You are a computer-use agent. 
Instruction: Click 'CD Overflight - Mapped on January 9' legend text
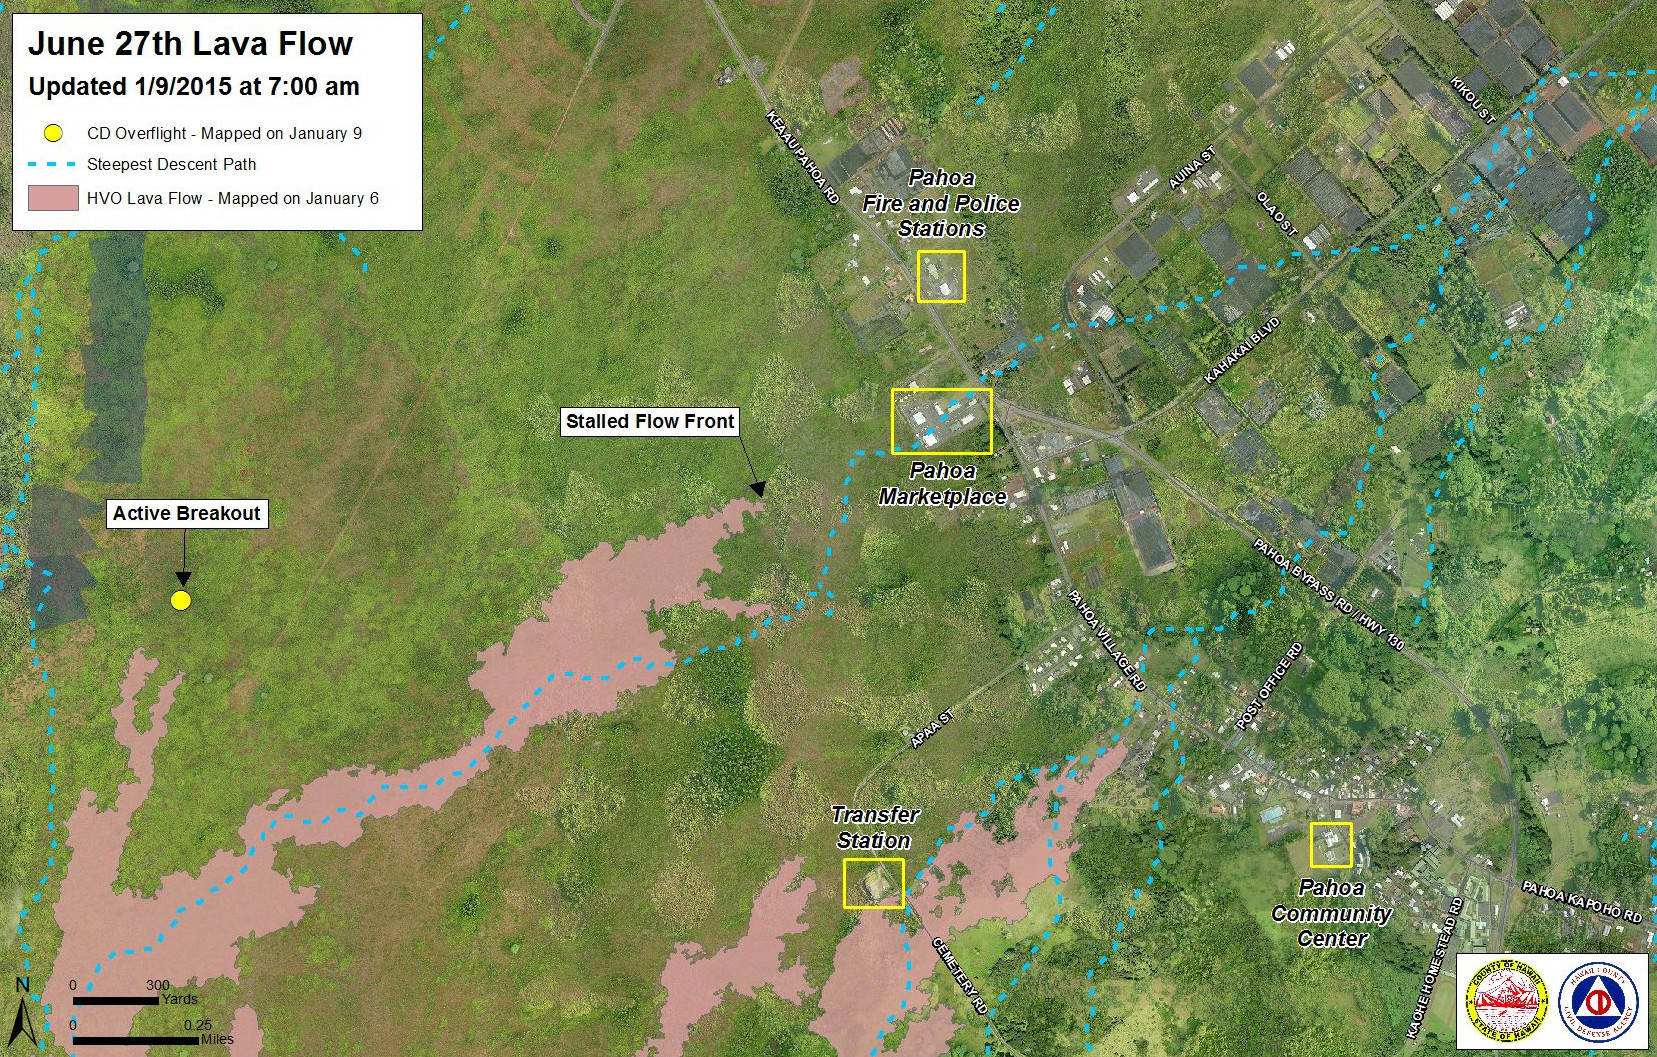pyautogui.click(x=224, y=133)
